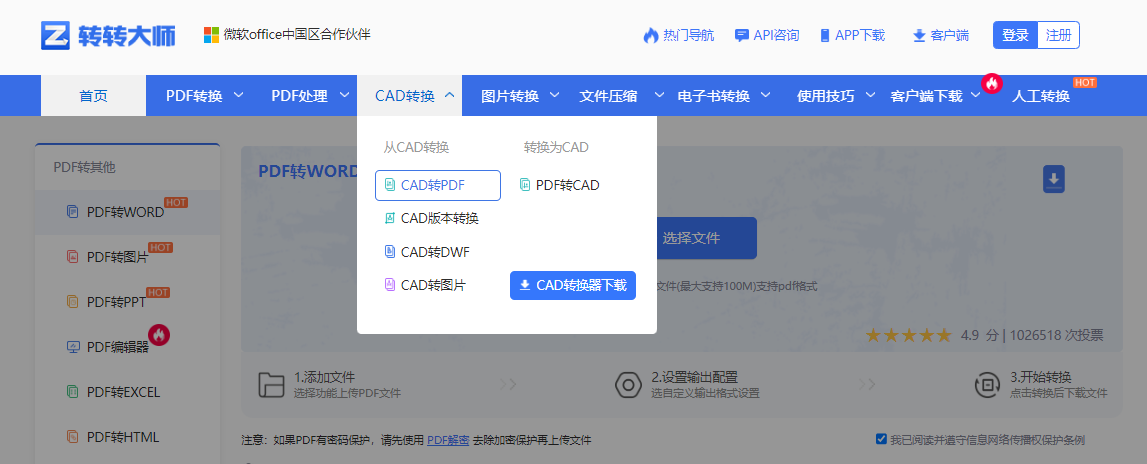
Task: Click the 注册 button
Action: pos(1058,35)
